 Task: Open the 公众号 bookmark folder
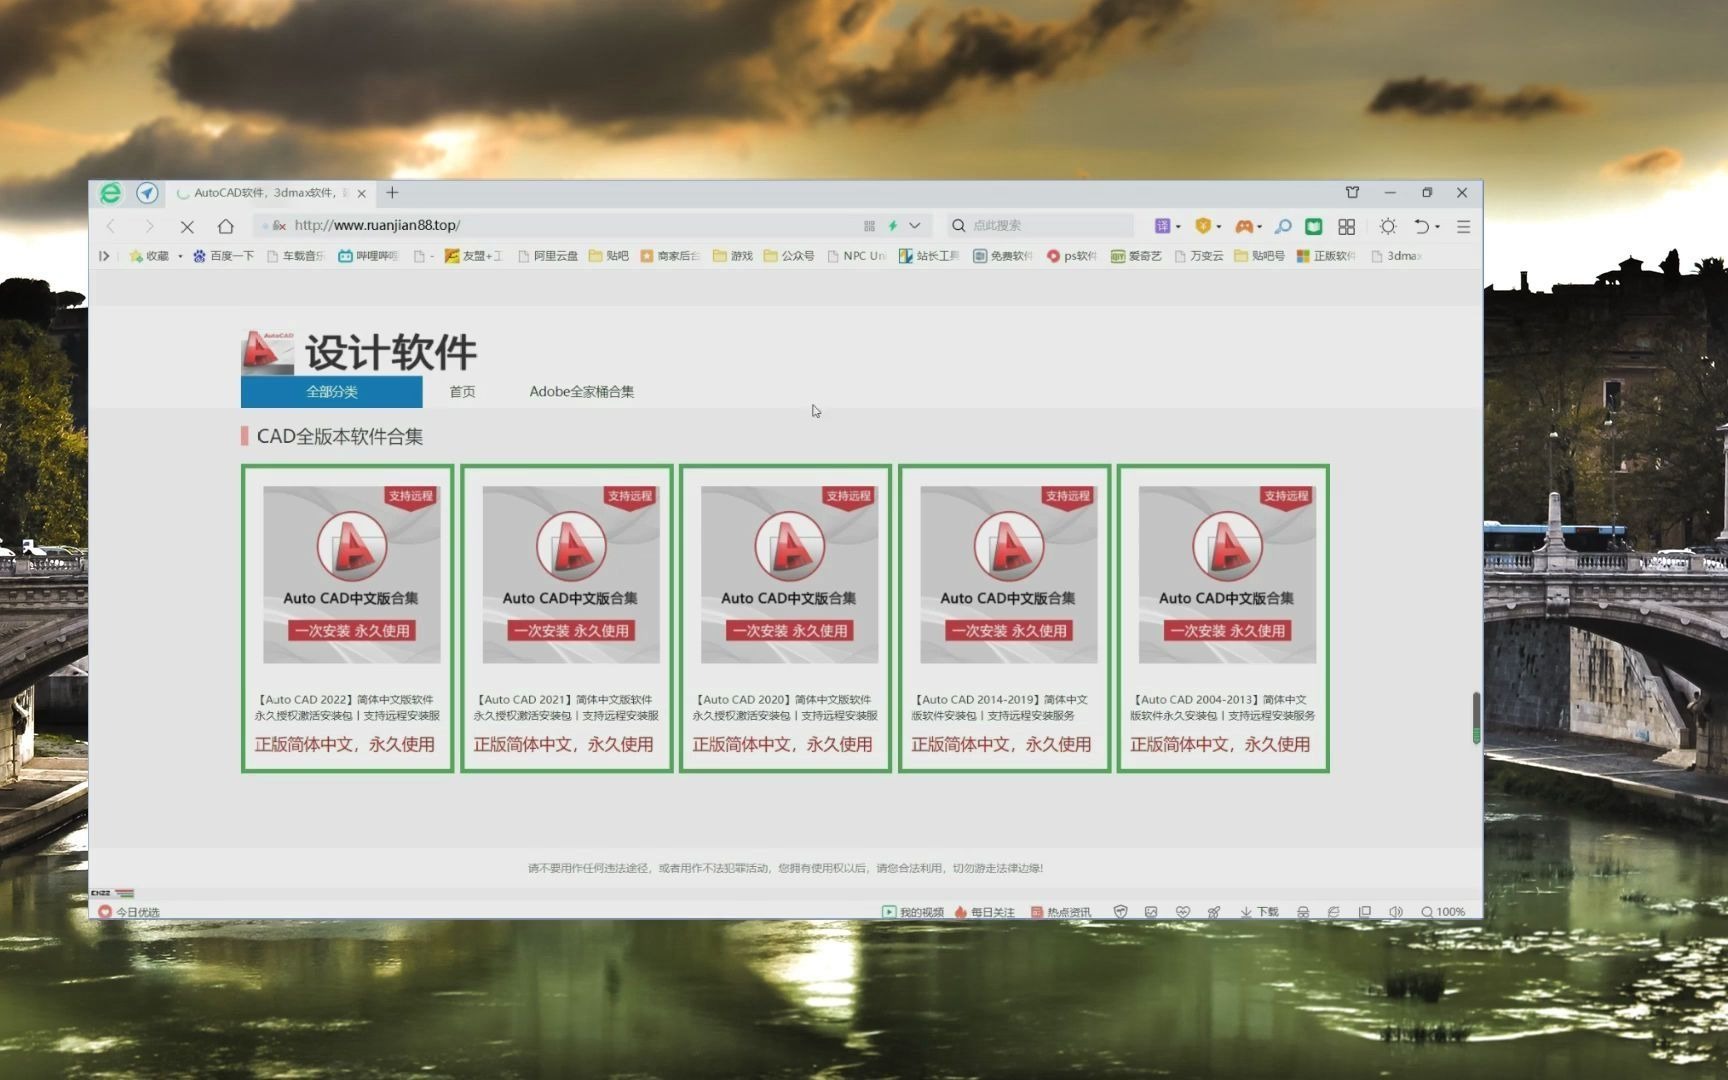789,256
